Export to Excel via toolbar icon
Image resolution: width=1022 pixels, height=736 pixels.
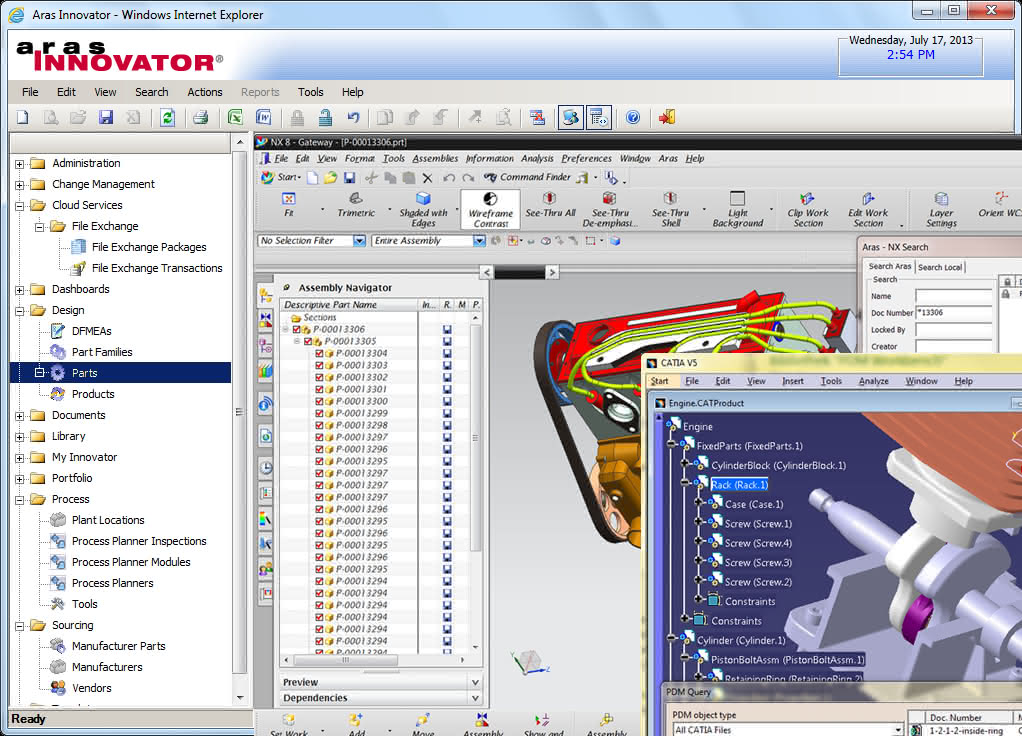click(235, 117)
